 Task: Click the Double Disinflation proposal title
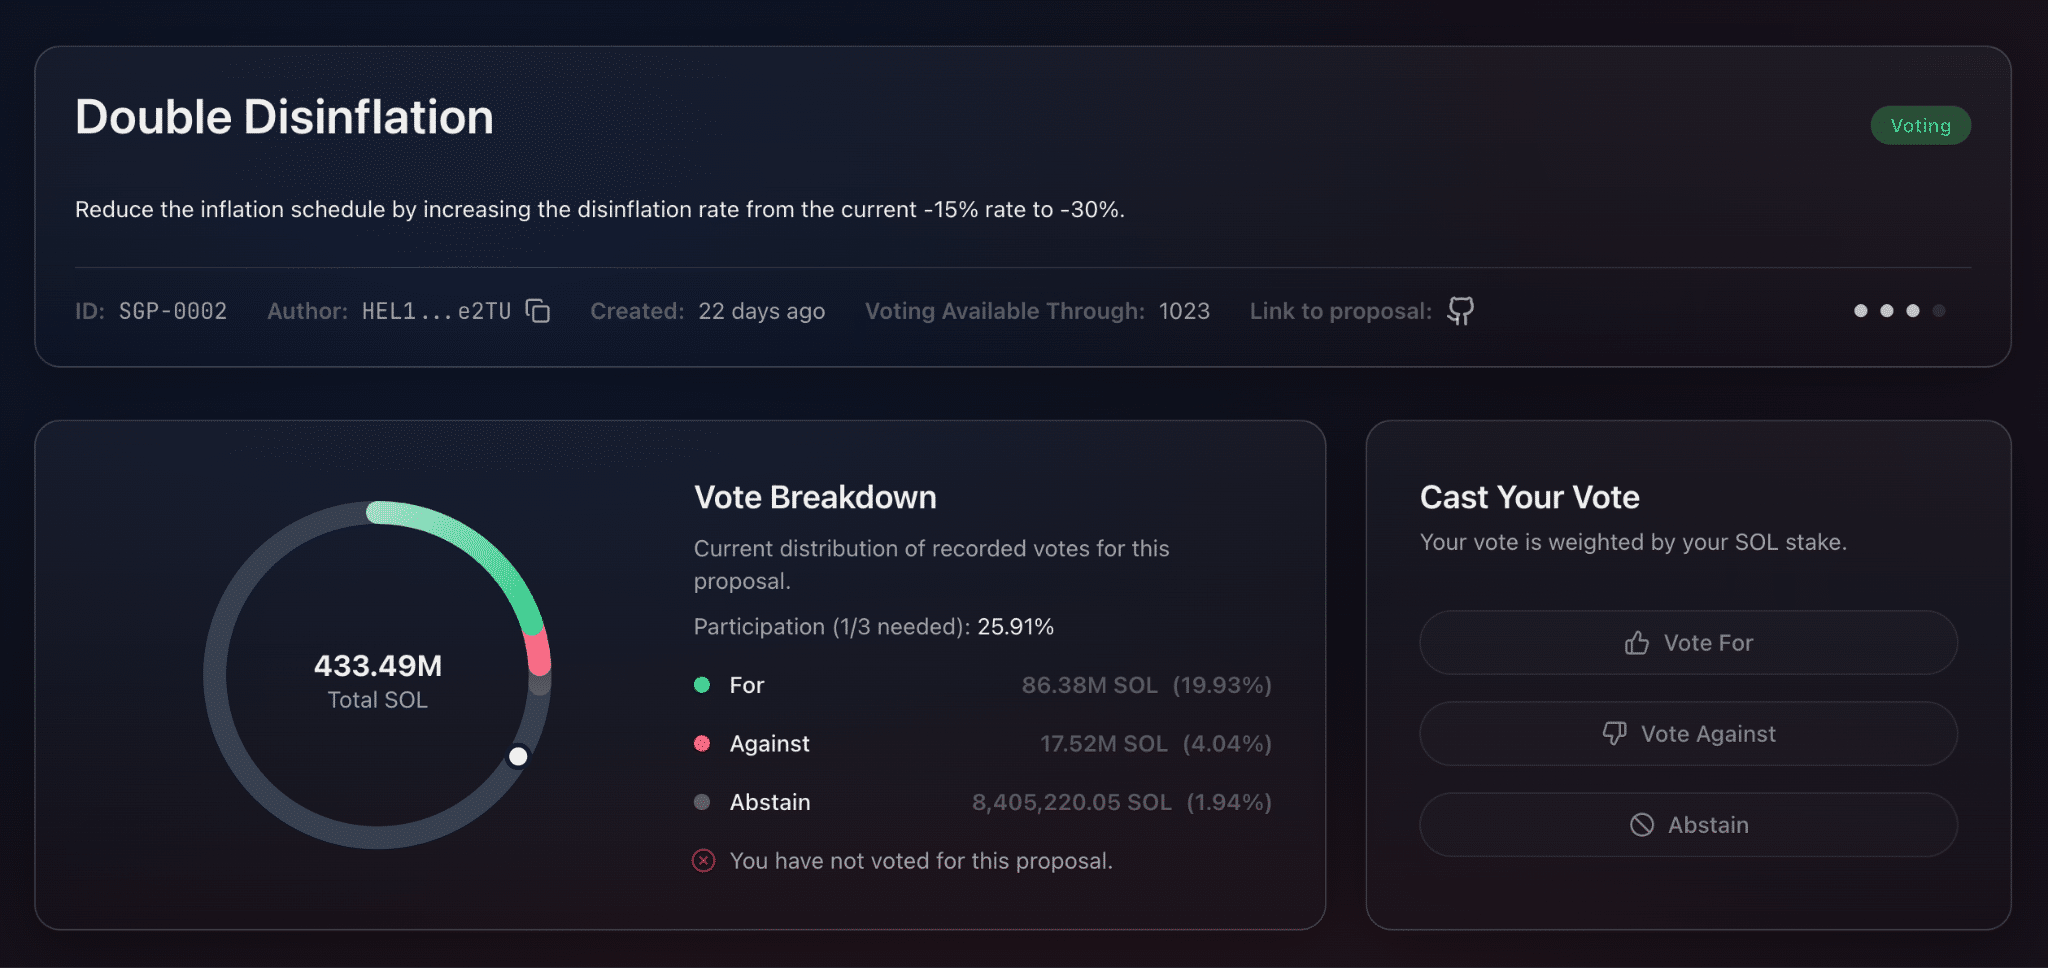pyautogui.click(x=284, y=117)
